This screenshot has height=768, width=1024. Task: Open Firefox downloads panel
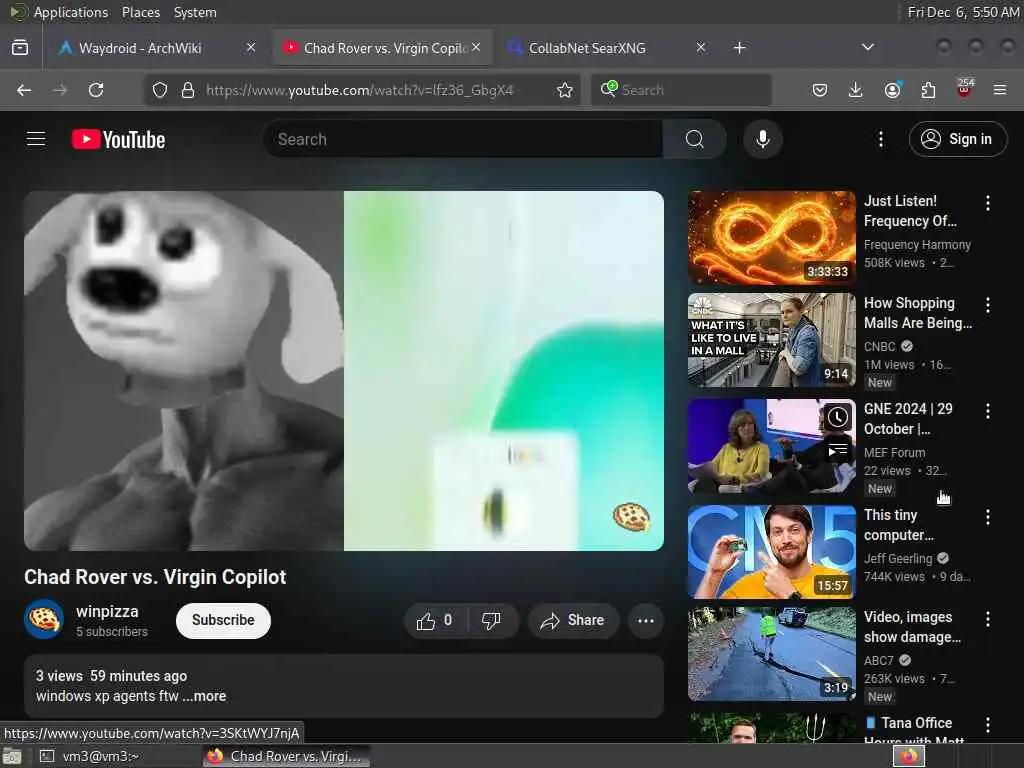click(856, 90)
